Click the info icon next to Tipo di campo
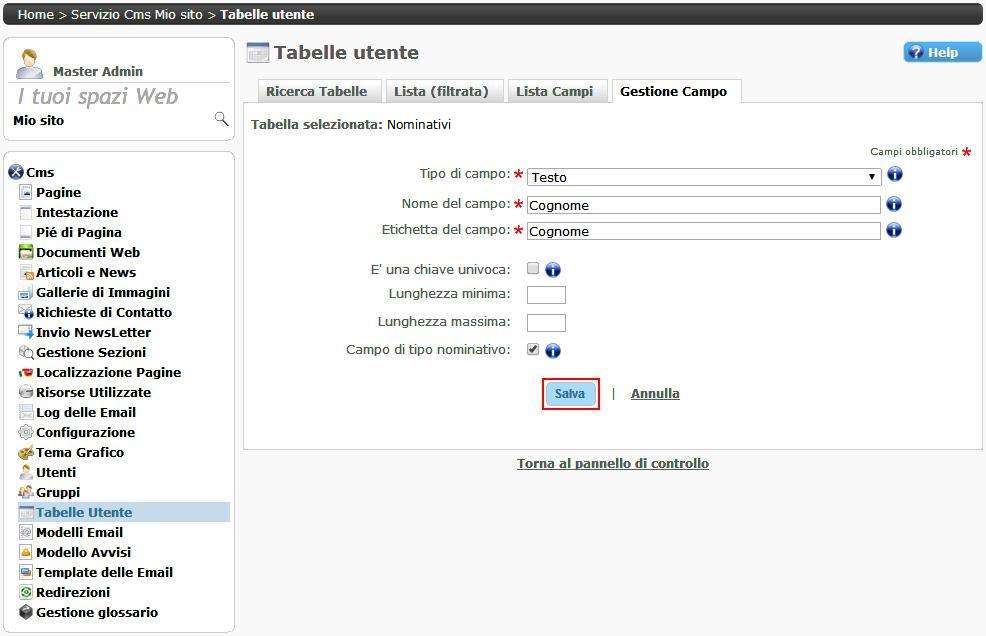The width and height of the screenshot is (986, 636). [x=894, y=174]
